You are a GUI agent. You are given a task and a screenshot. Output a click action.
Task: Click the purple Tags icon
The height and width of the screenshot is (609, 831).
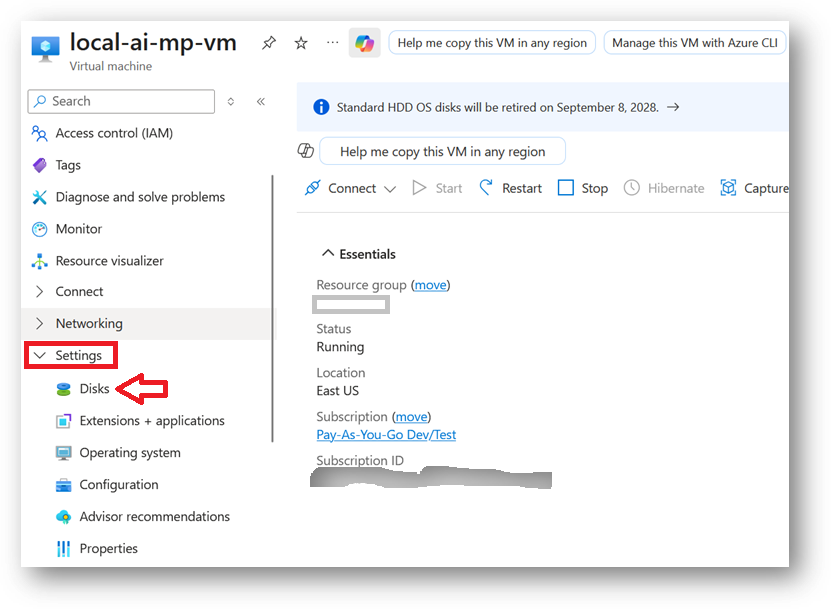(x=39, y=165)
